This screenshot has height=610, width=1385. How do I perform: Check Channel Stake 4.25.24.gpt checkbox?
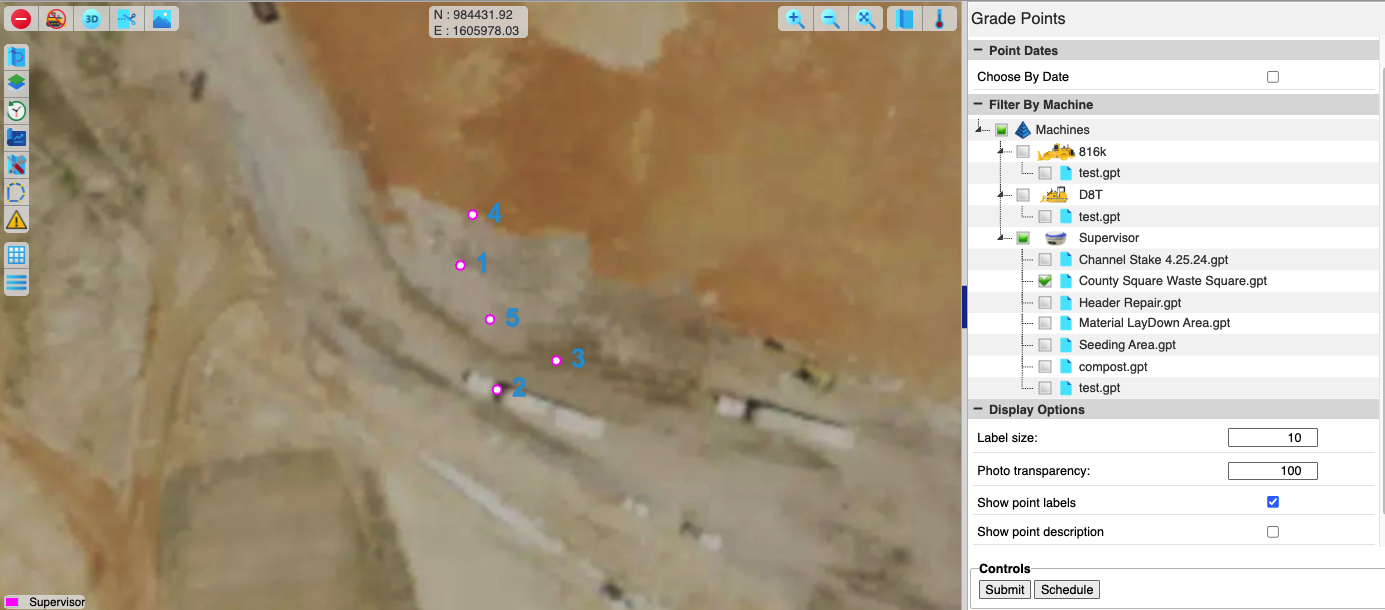tap(1045, 260)
